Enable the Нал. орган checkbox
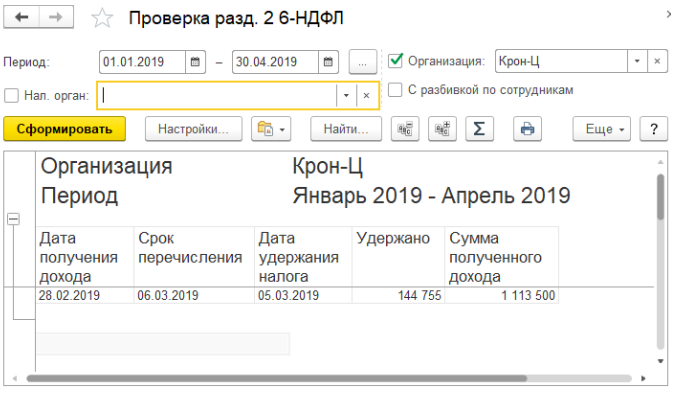This screenshot has width=676, height=398. click(x=12, y=95)
